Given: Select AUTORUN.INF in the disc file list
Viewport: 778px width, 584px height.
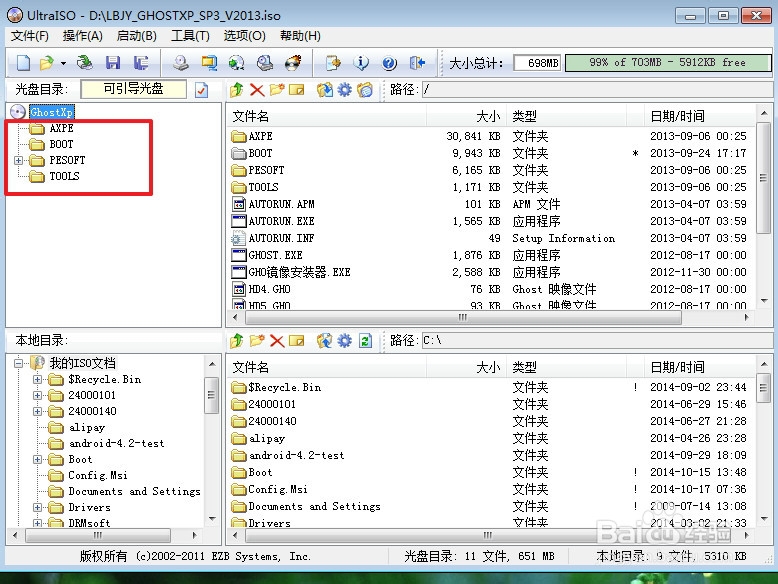Looking at the screenshot, I should 281,238.
